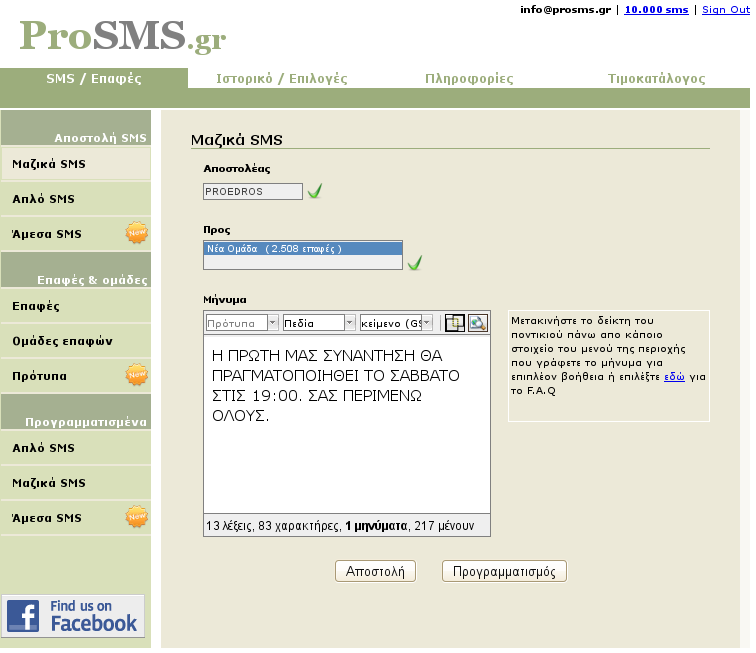Open the Πεδία fields dropdown
This screenshot has width=756, height=653.
pyautogui.click(x=319, y=323)
